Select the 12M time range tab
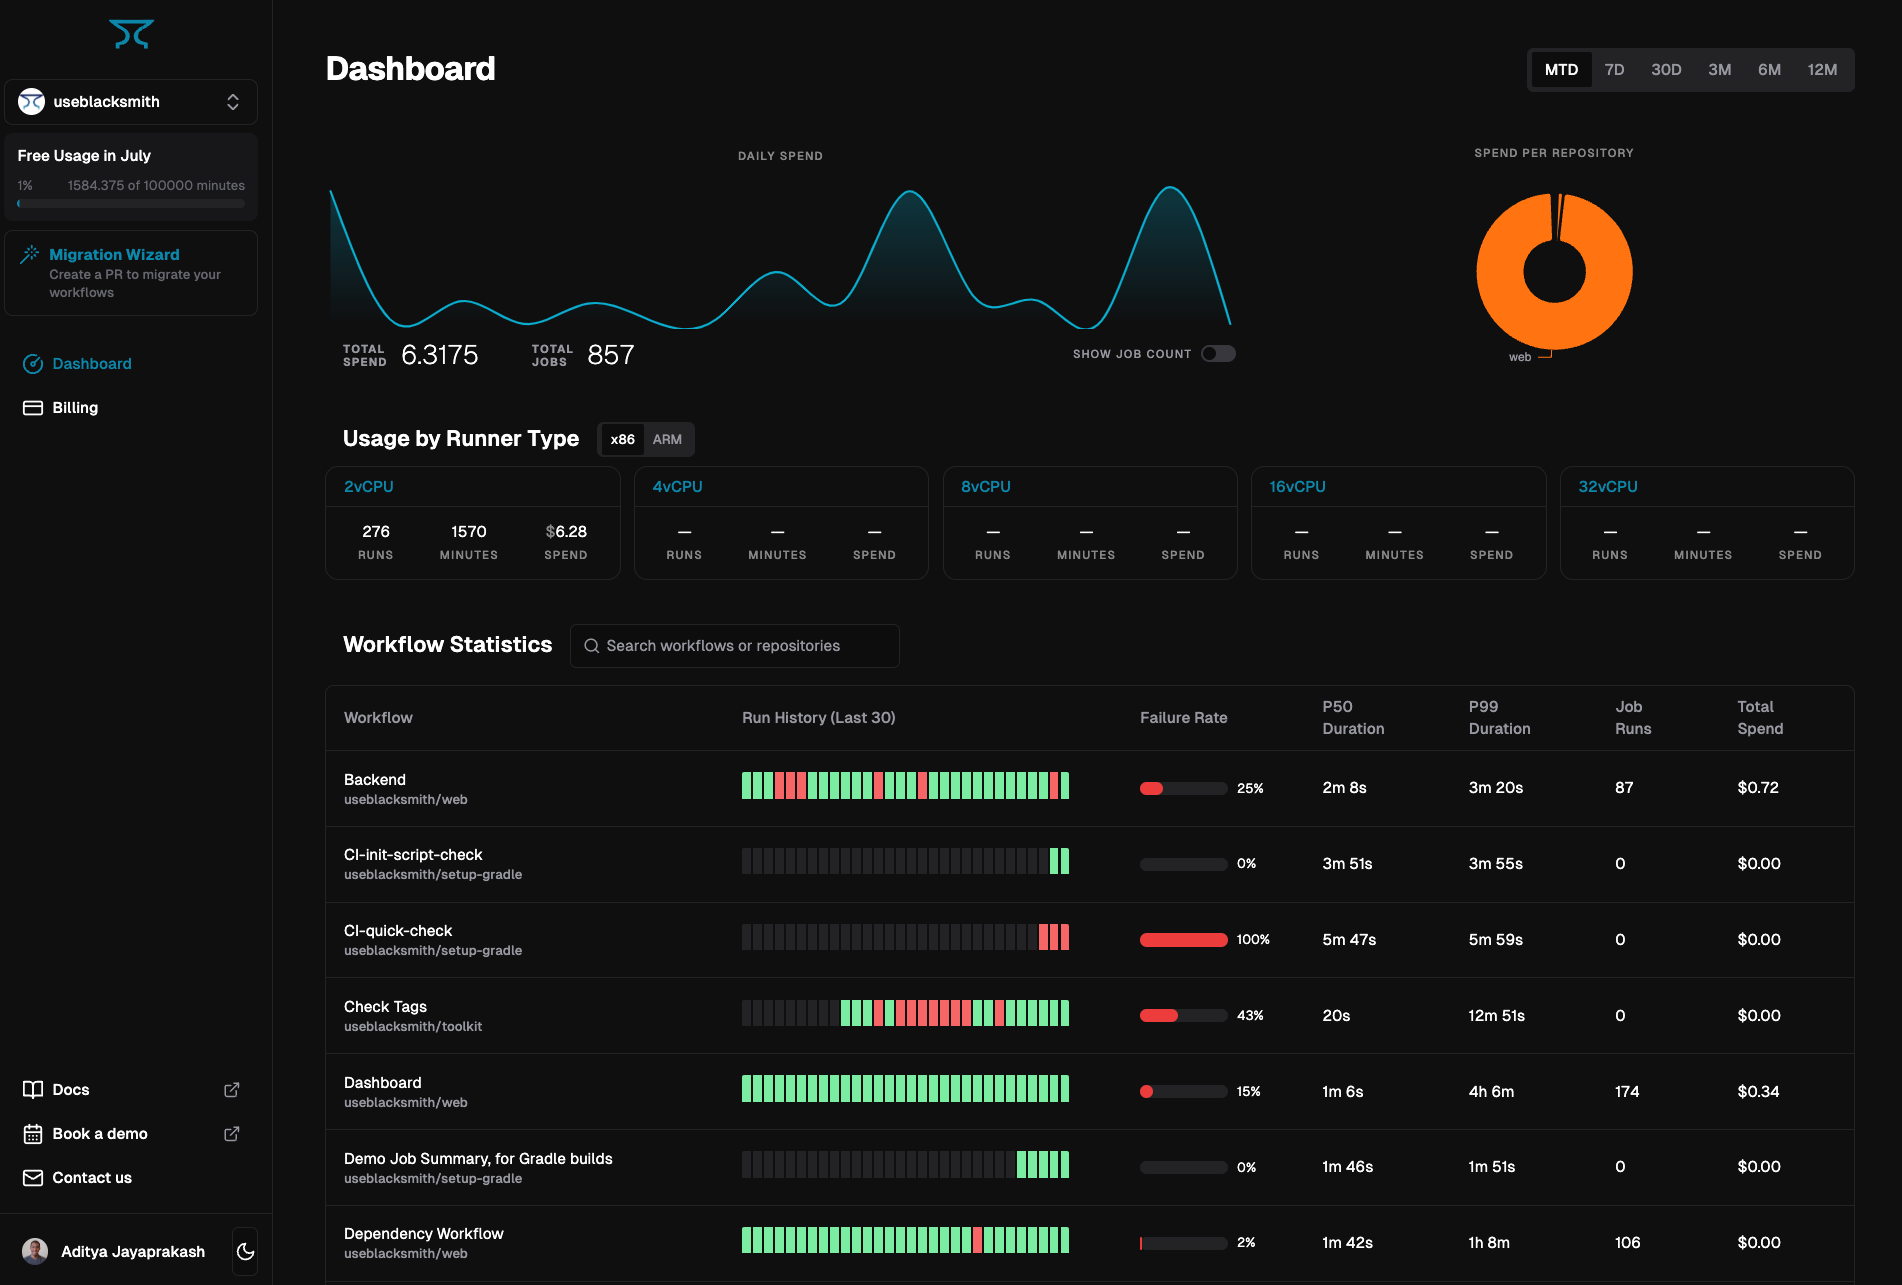The image size is (1902, 1285). [1822, 70]
